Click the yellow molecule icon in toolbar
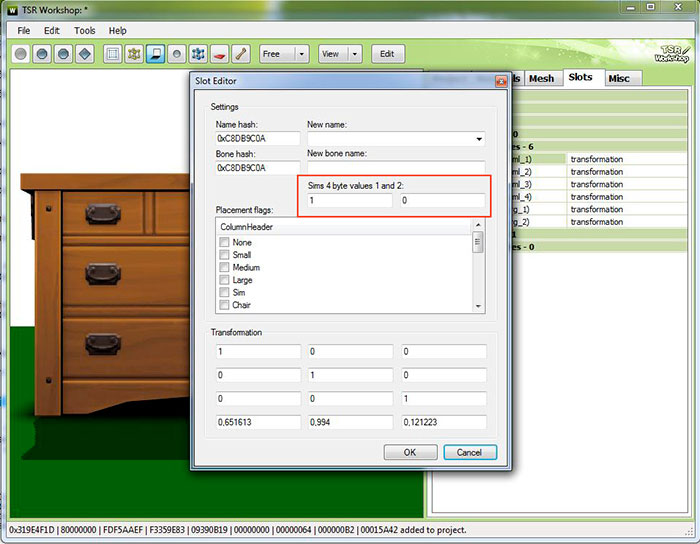Image resolution: width=700 pixels, height=544 pixels. point(133,54)
